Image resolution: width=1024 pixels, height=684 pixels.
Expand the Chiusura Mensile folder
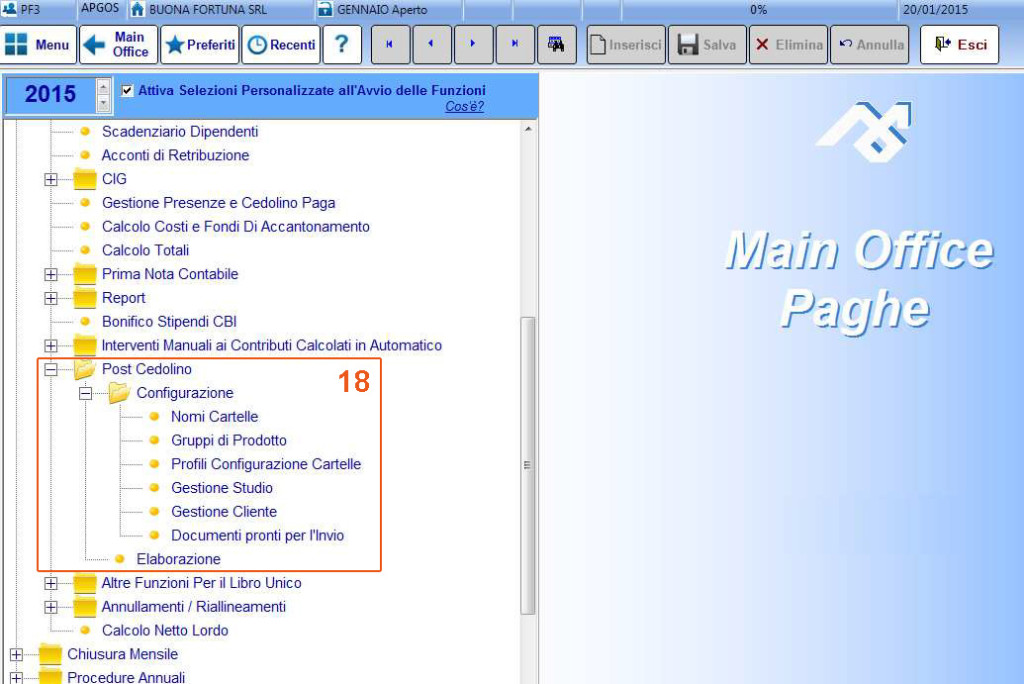pyautogui.click(x=16, y=655)
